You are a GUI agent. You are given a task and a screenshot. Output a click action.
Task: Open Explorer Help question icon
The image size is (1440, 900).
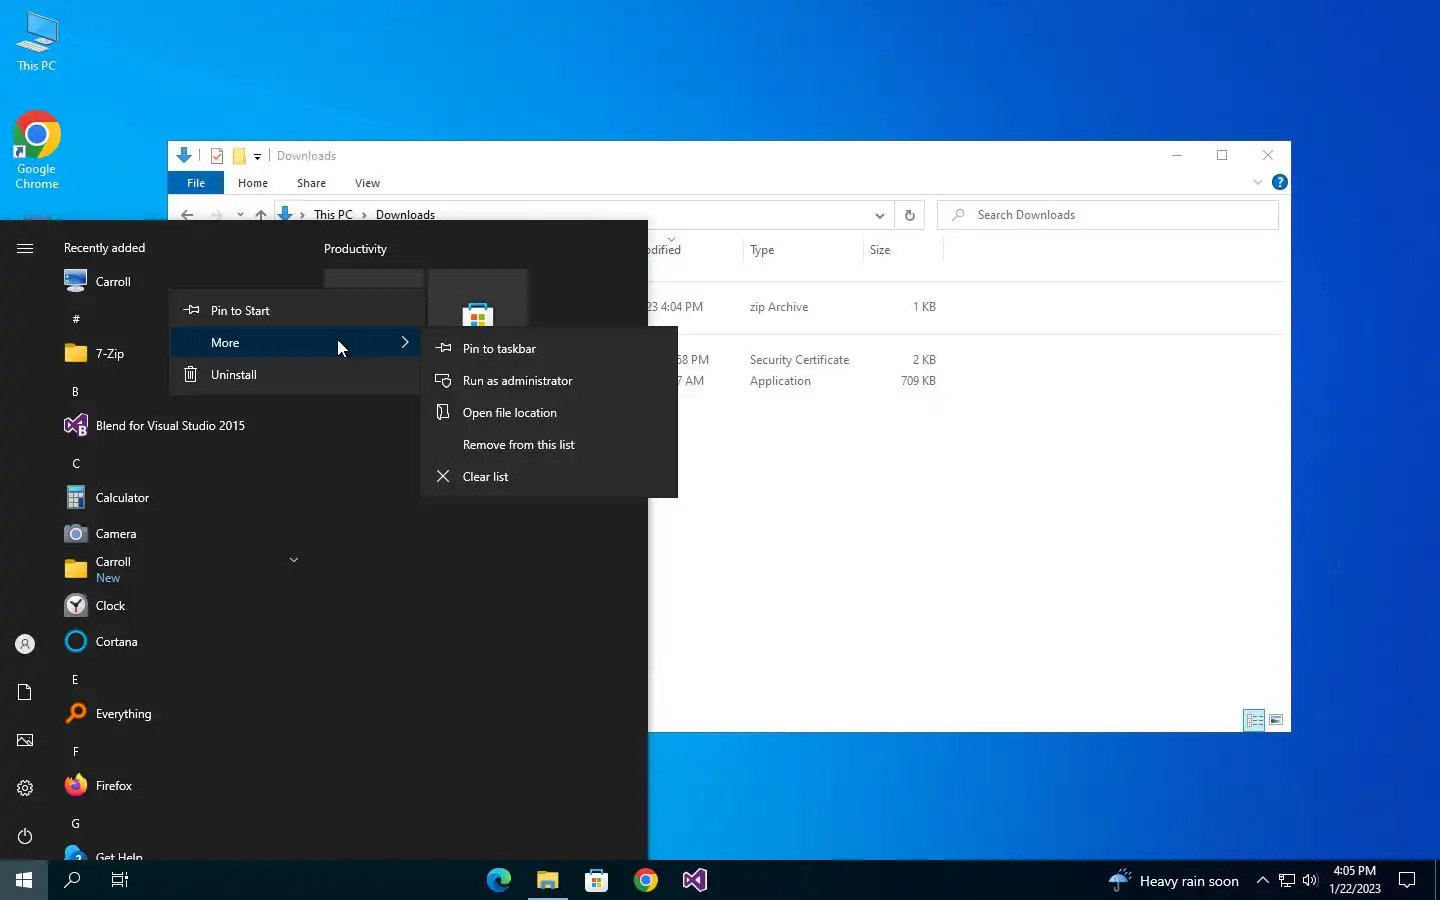[1279, 182]
